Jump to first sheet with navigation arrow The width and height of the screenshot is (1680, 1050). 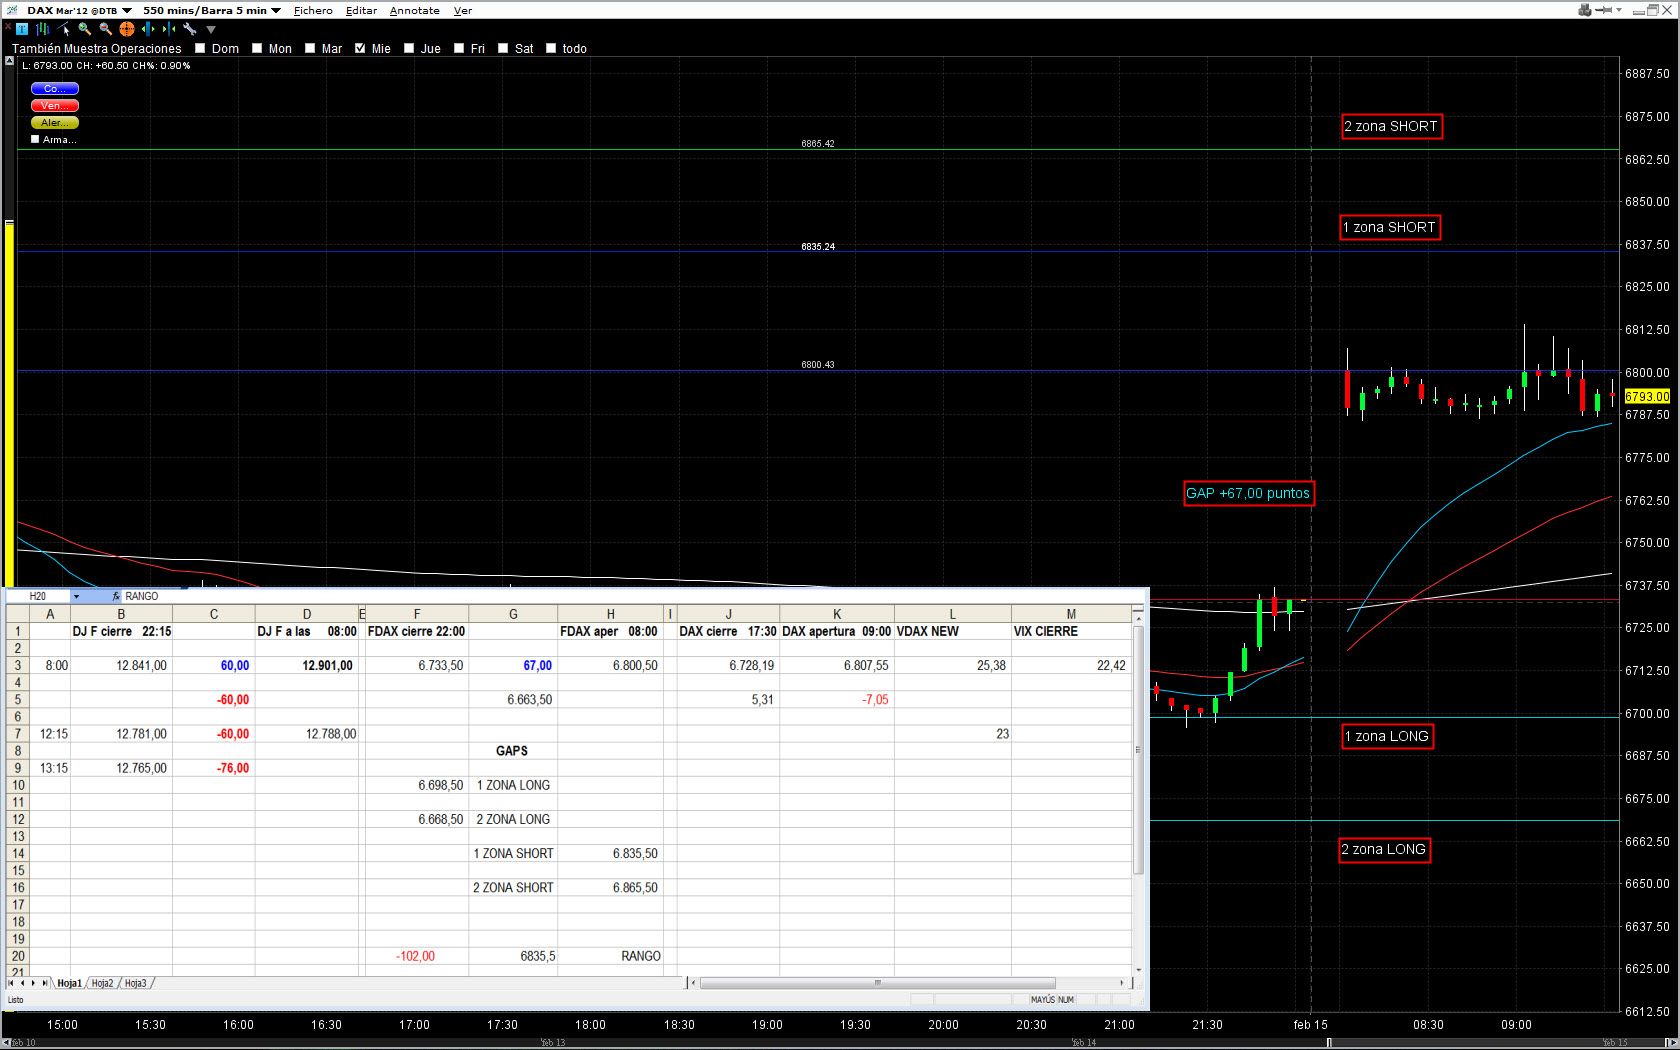point(11,983)
